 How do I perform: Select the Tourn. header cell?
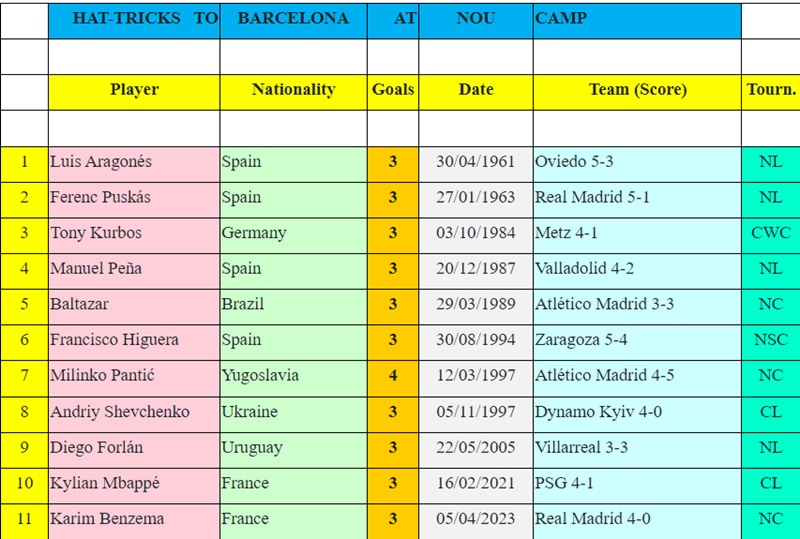coord(771,92)
